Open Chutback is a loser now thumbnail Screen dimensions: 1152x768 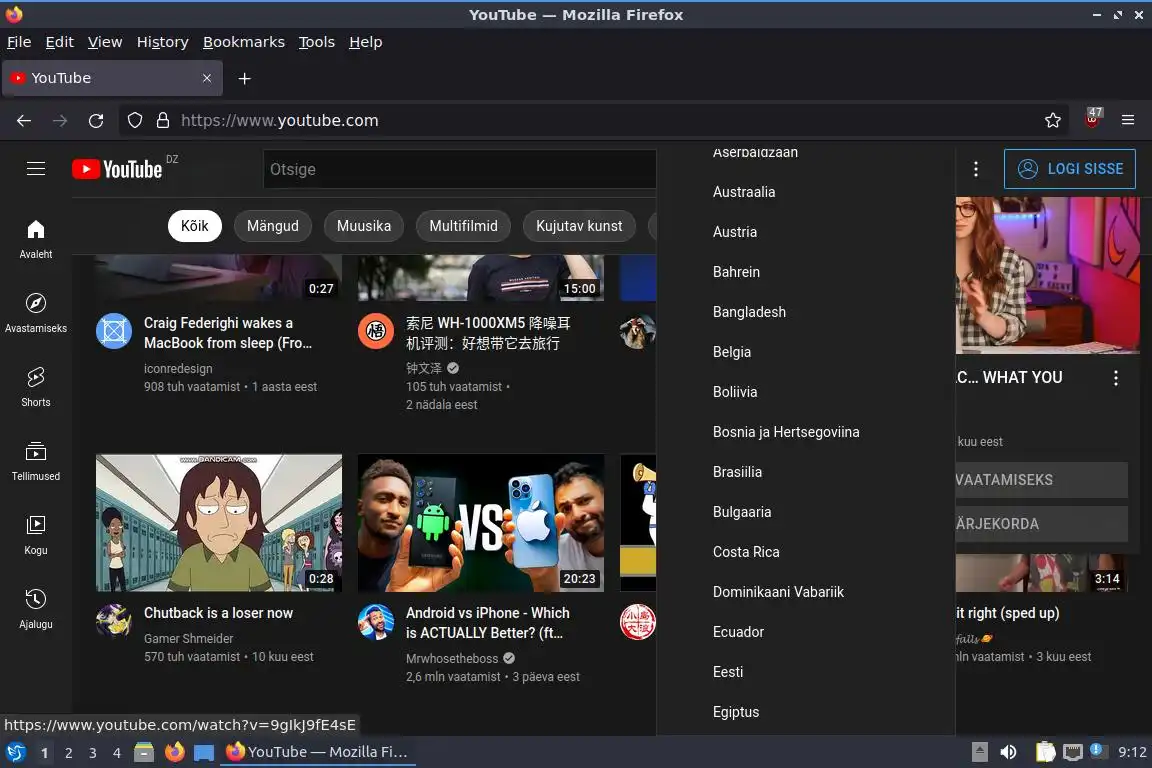219,523
